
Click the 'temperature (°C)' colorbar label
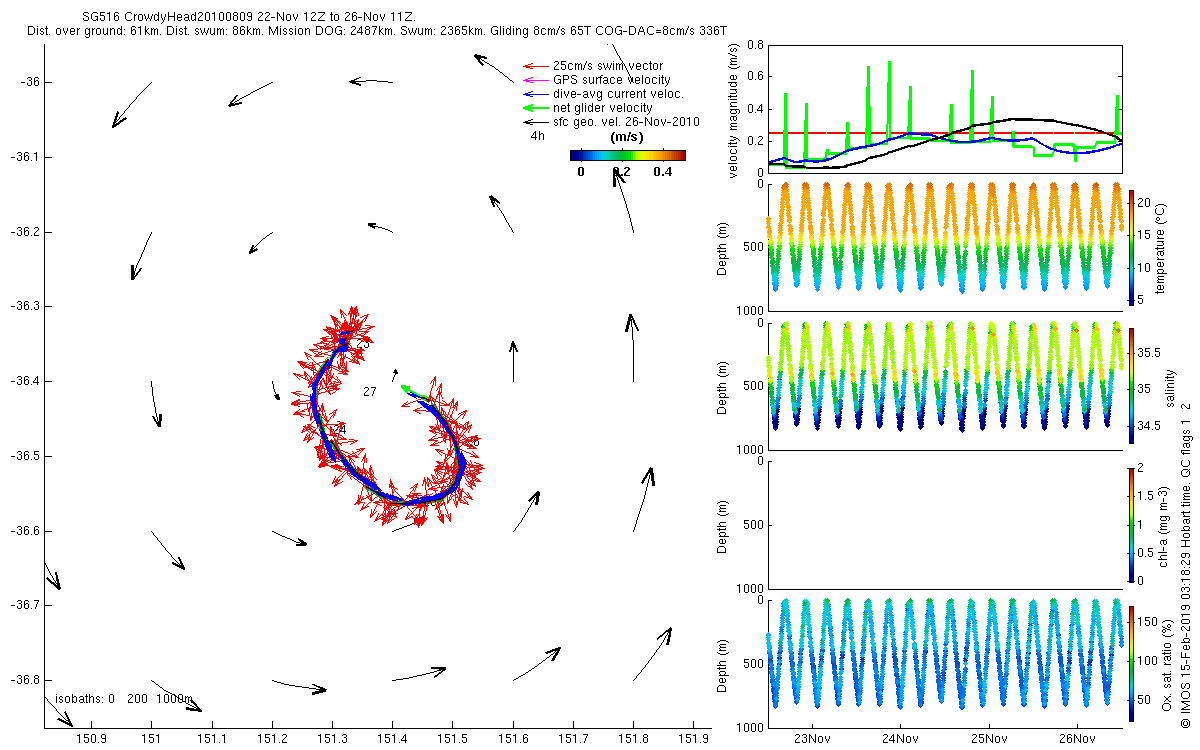point(1160,247)
